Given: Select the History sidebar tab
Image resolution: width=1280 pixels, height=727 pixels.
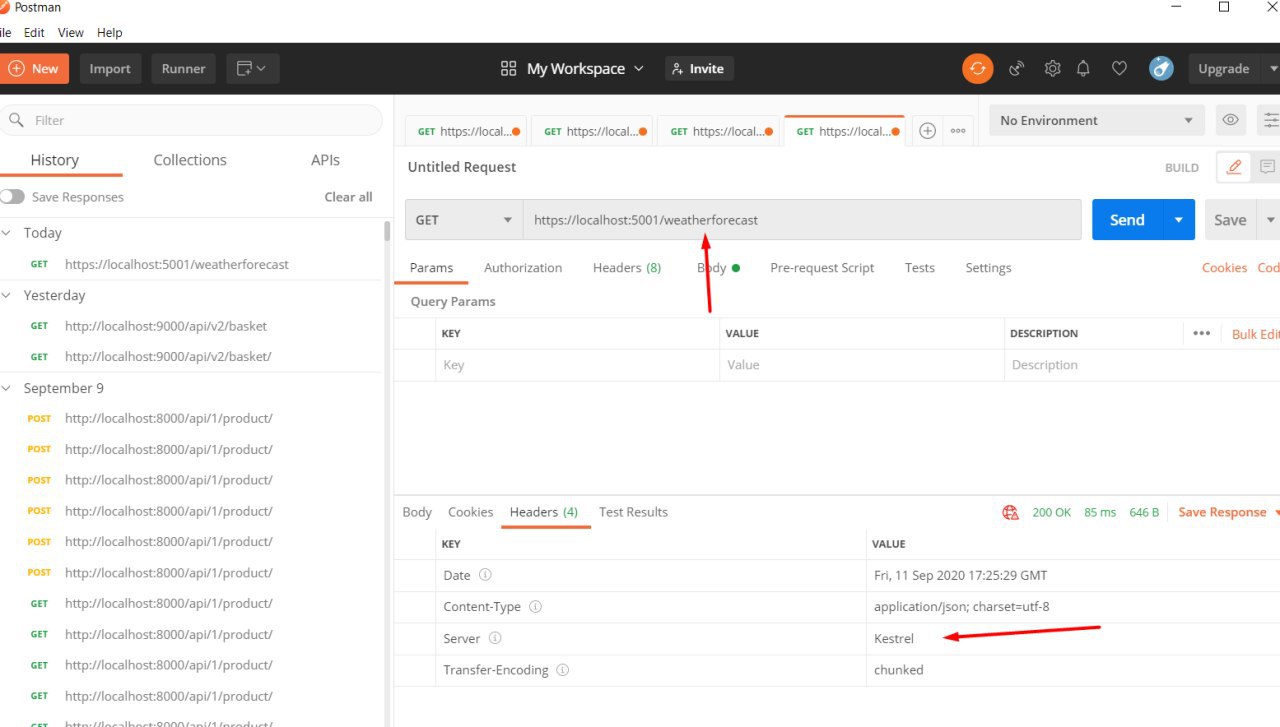Looking at the screenshot, I should 54,160.
